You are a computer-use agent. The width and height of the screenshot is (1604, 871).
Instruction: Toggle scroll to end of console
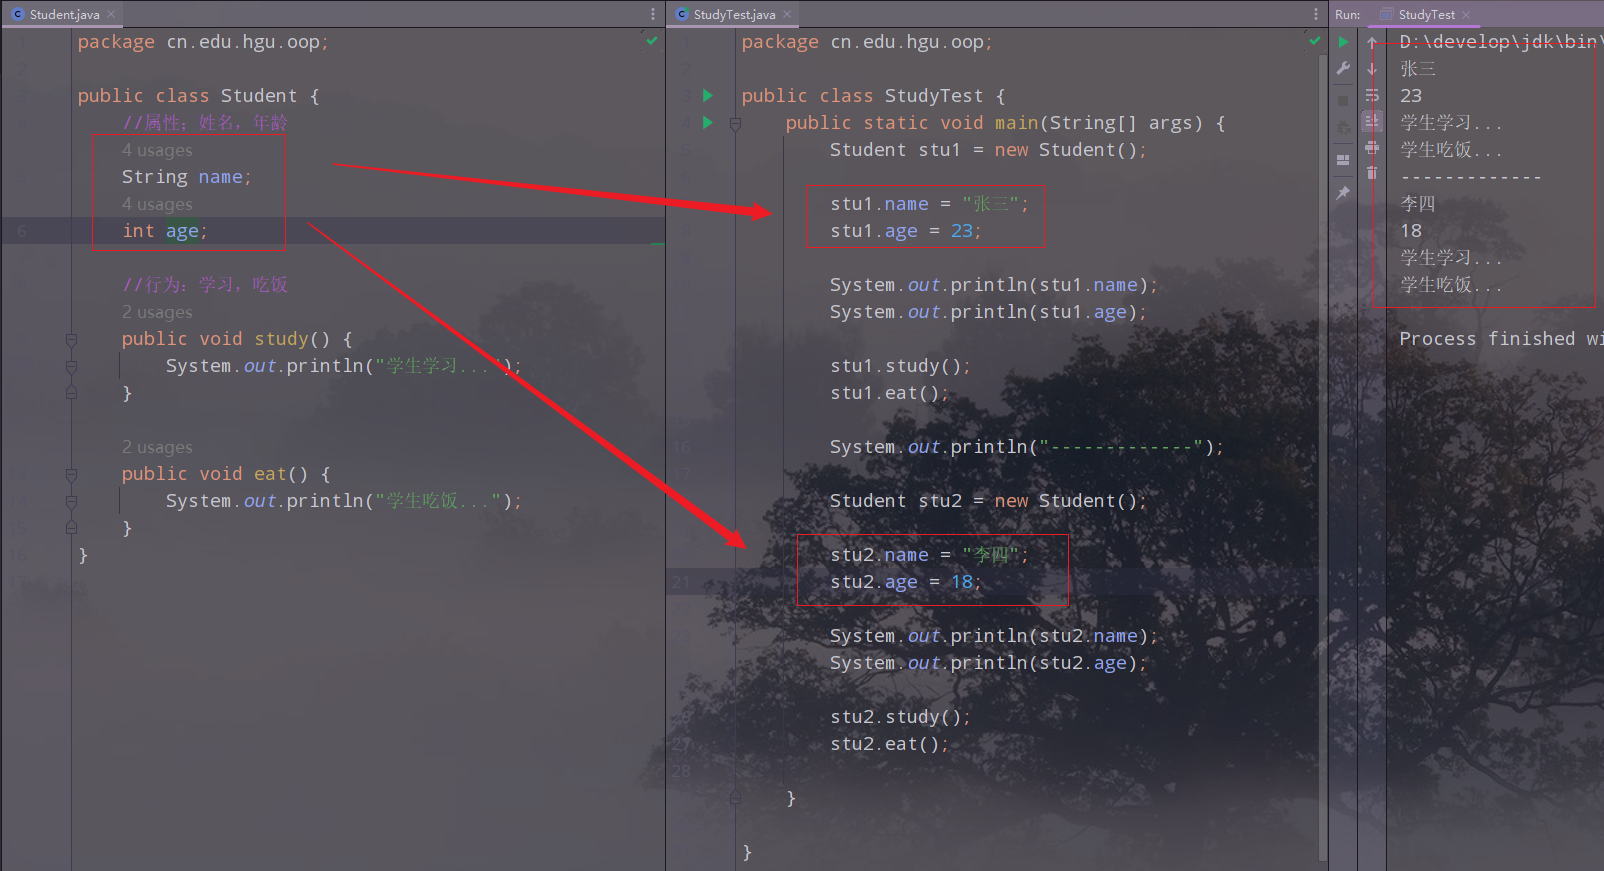click(1372, 121)
